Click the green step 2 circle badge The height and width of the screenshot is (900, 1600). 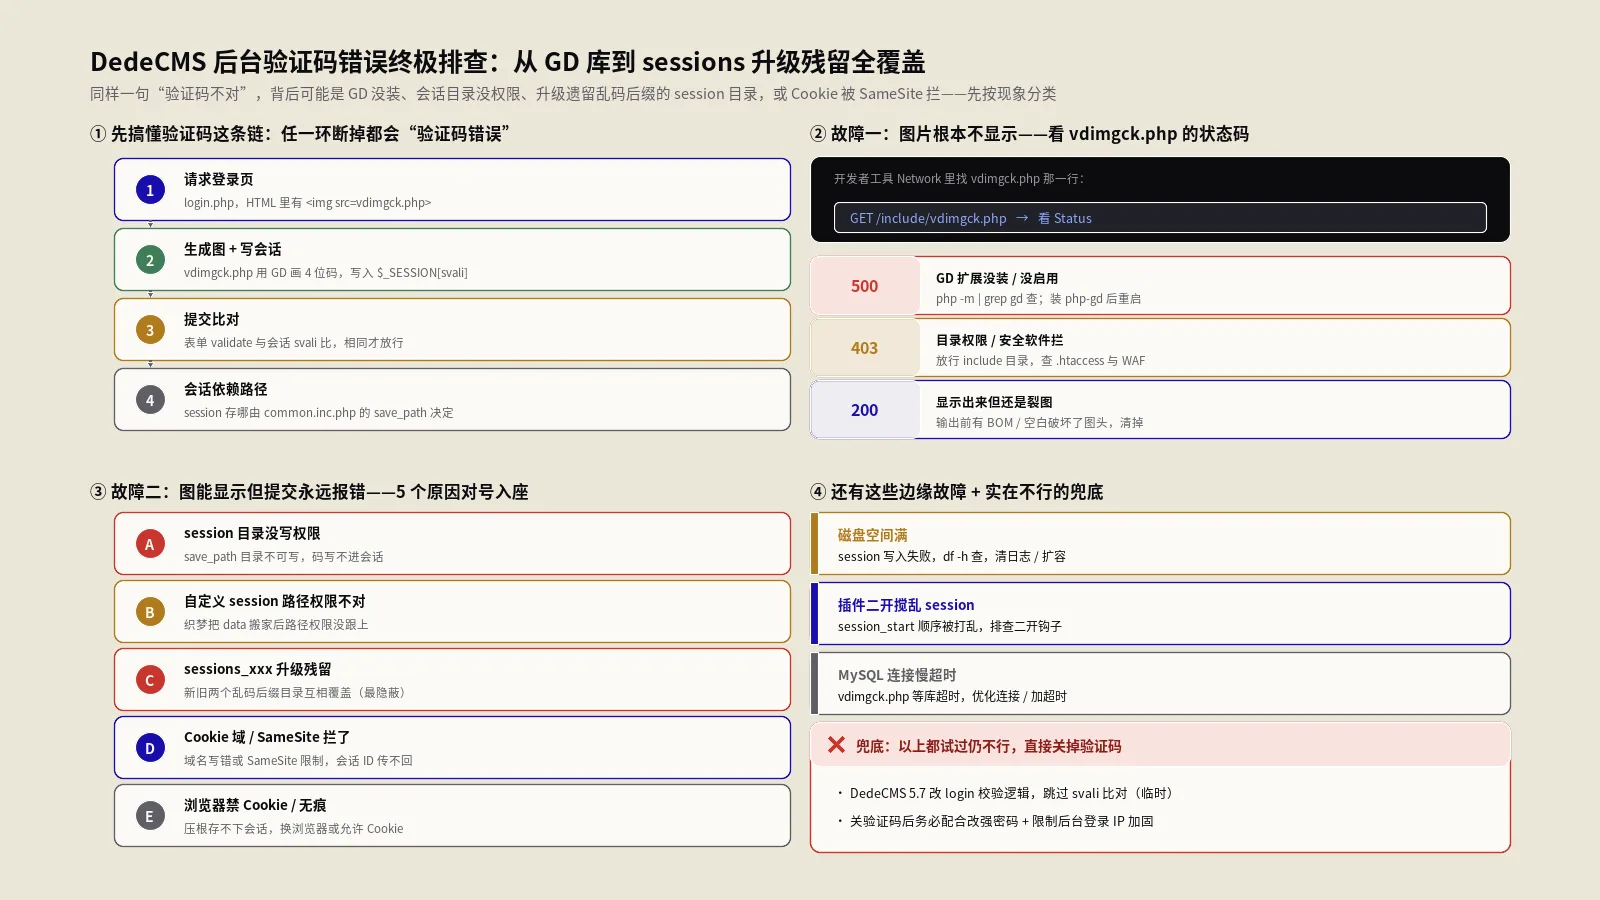pos(150,260)
